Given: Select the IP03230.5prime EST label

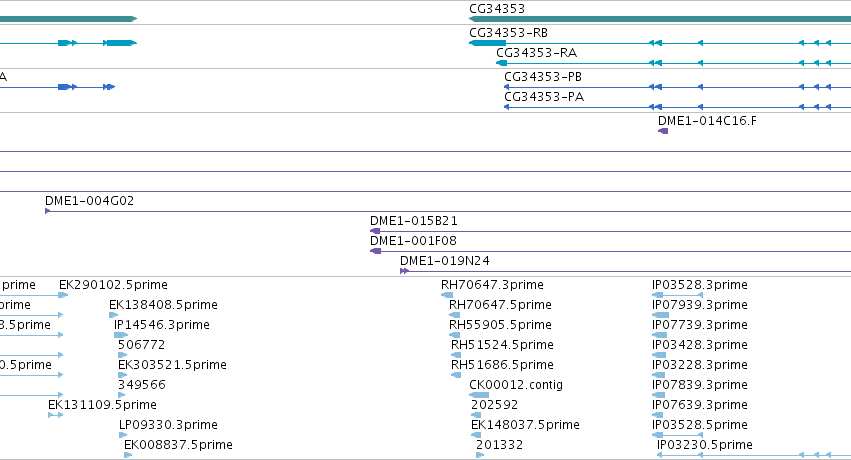Looking at the screenshot, I should click(704, 445).
